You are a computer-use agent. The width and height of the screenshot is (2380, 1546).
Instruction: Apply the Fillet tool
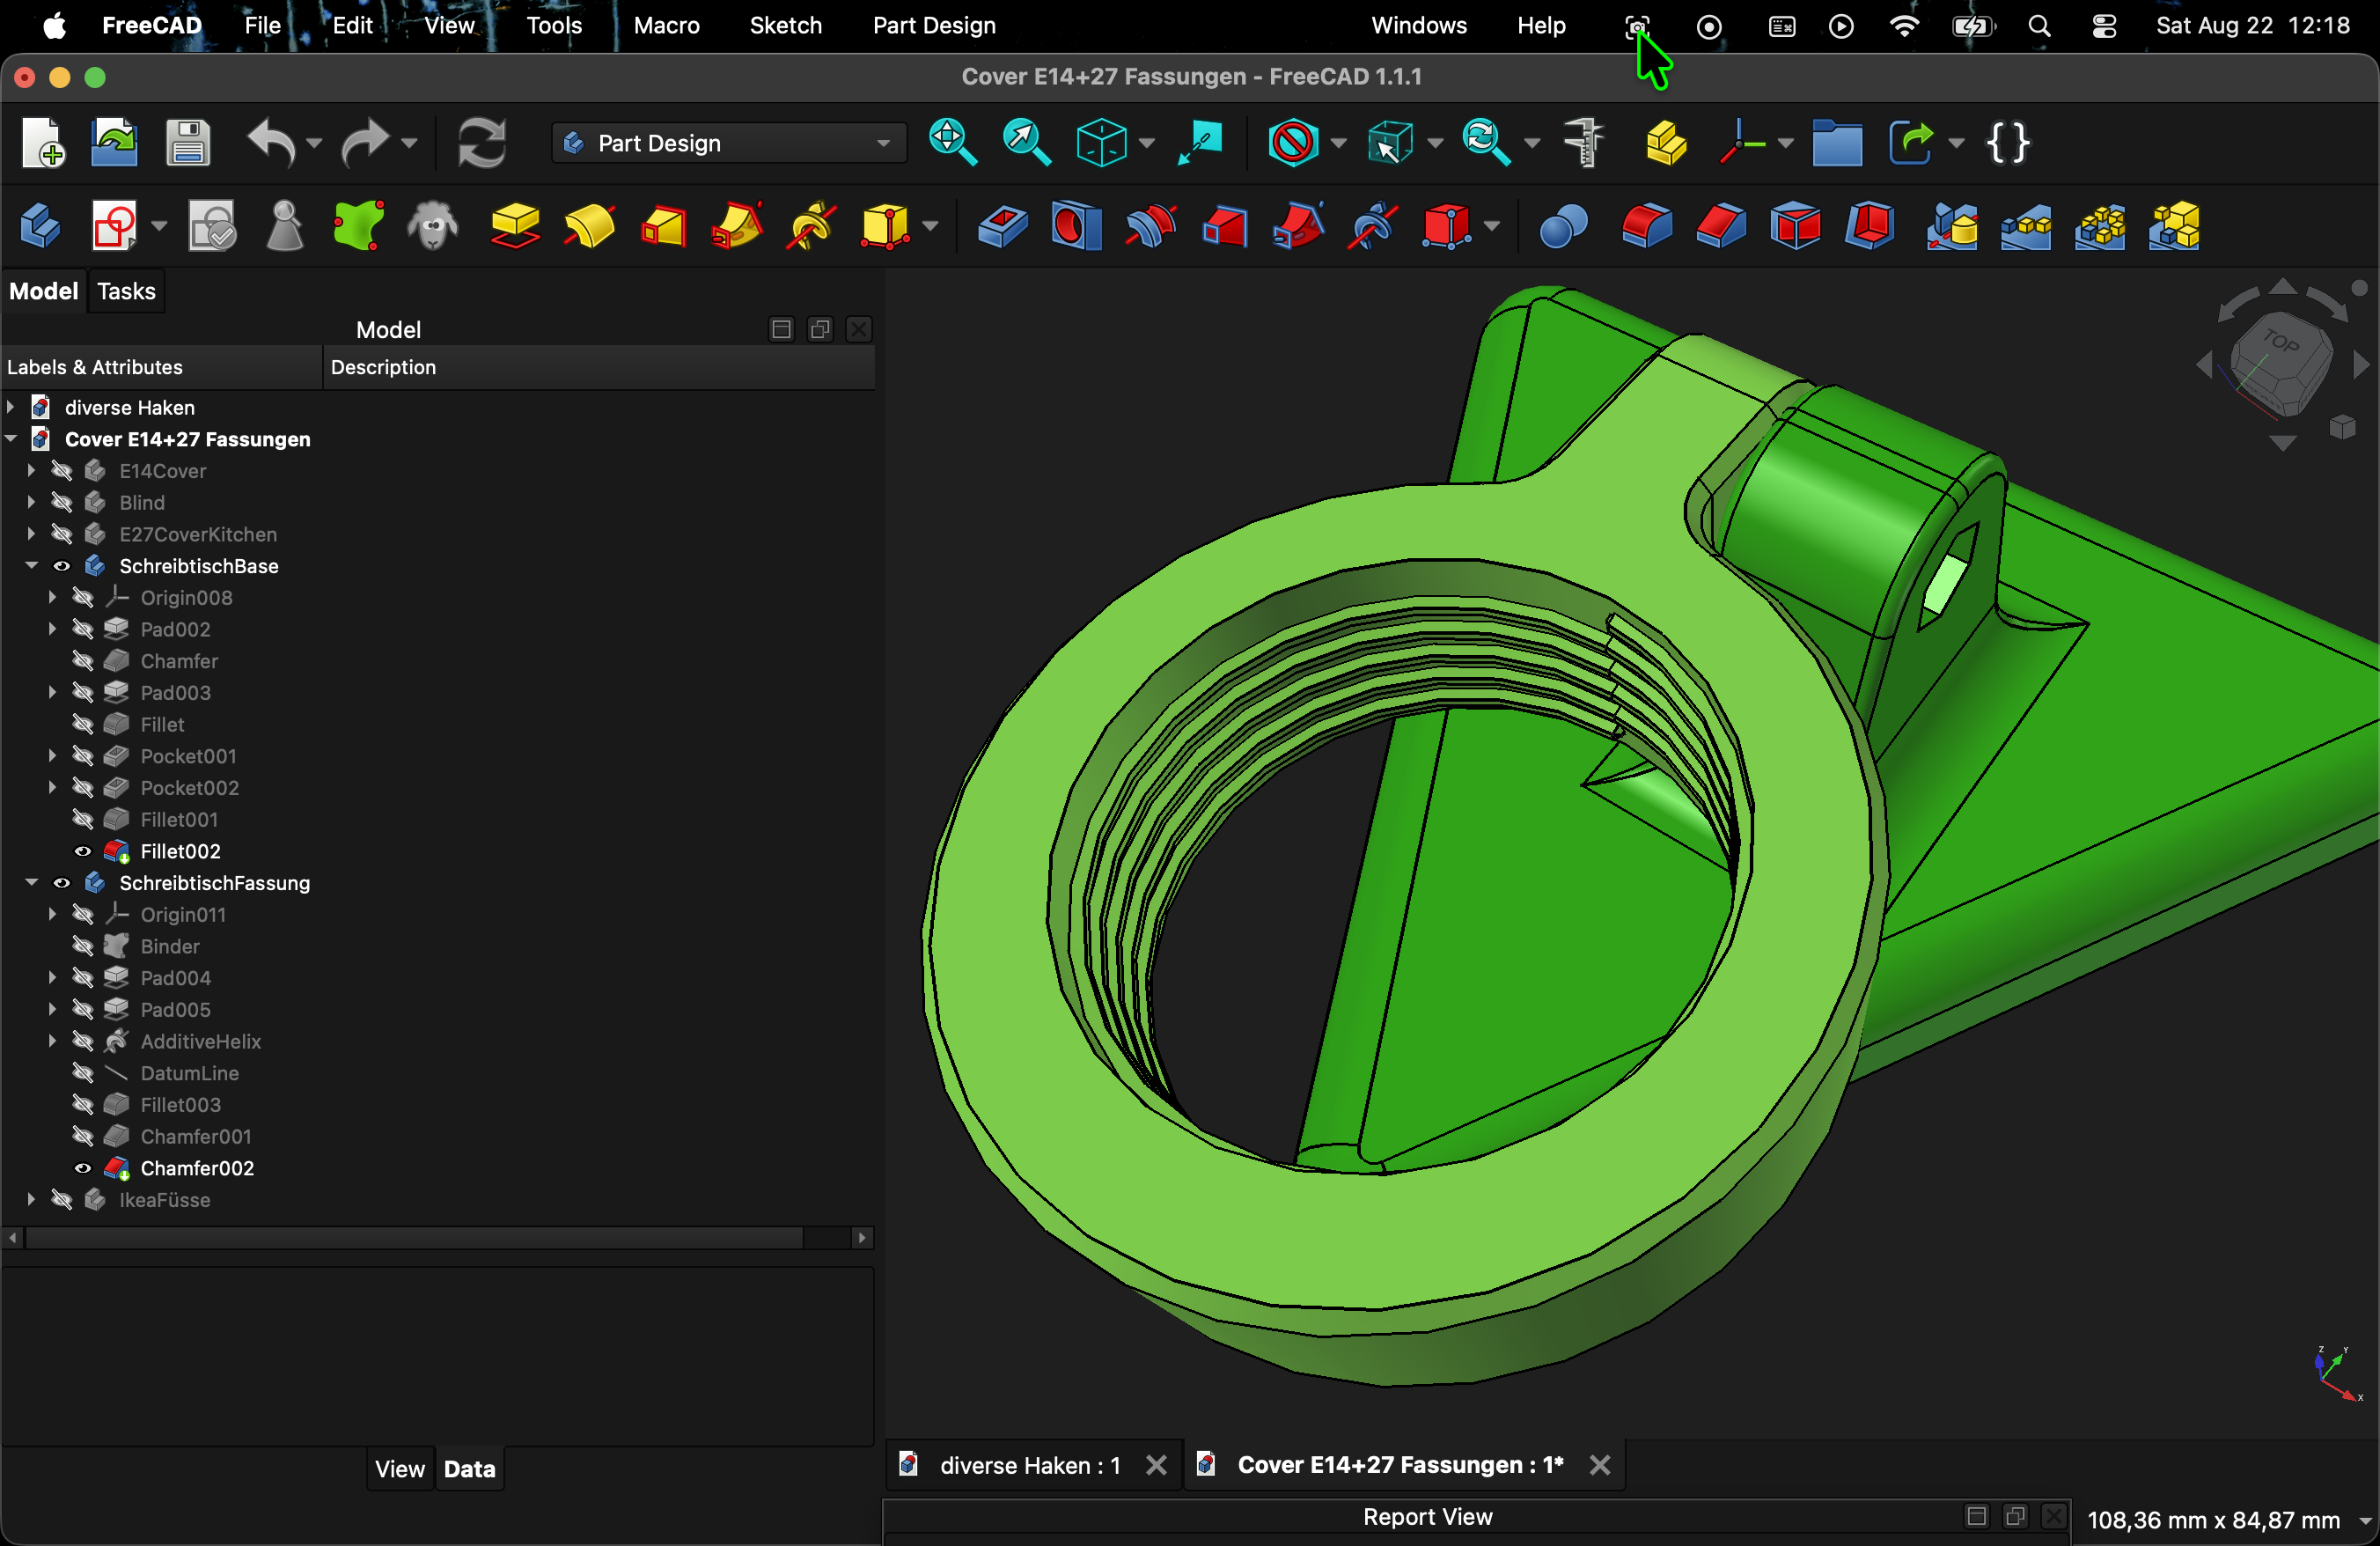coord(1646,226)
